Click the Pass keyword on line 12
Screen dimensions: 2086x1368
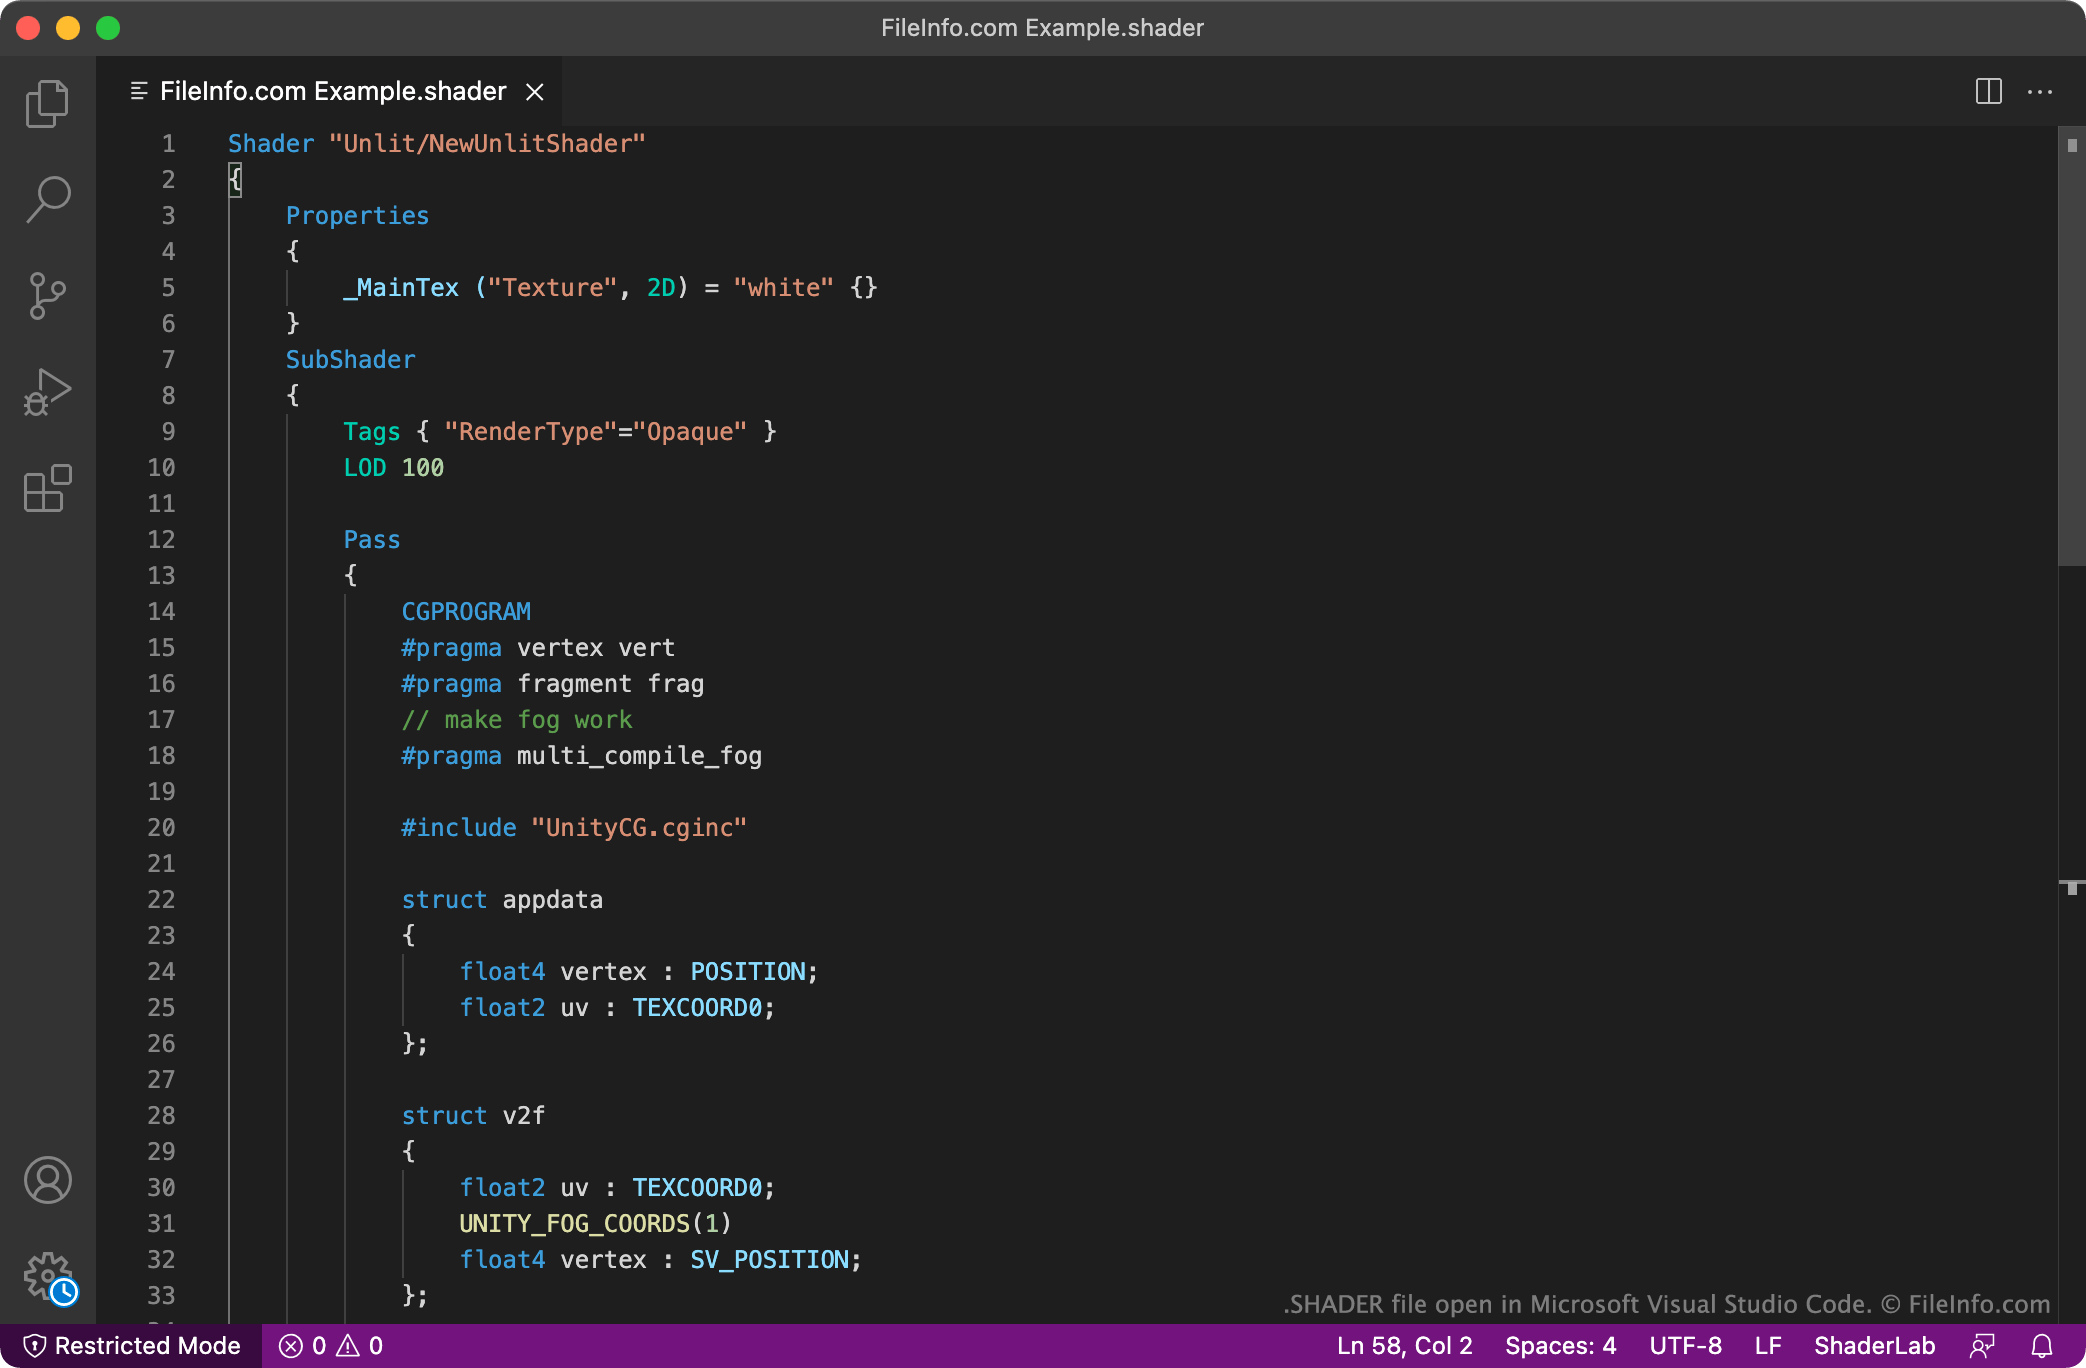click(x=371, y=540)
